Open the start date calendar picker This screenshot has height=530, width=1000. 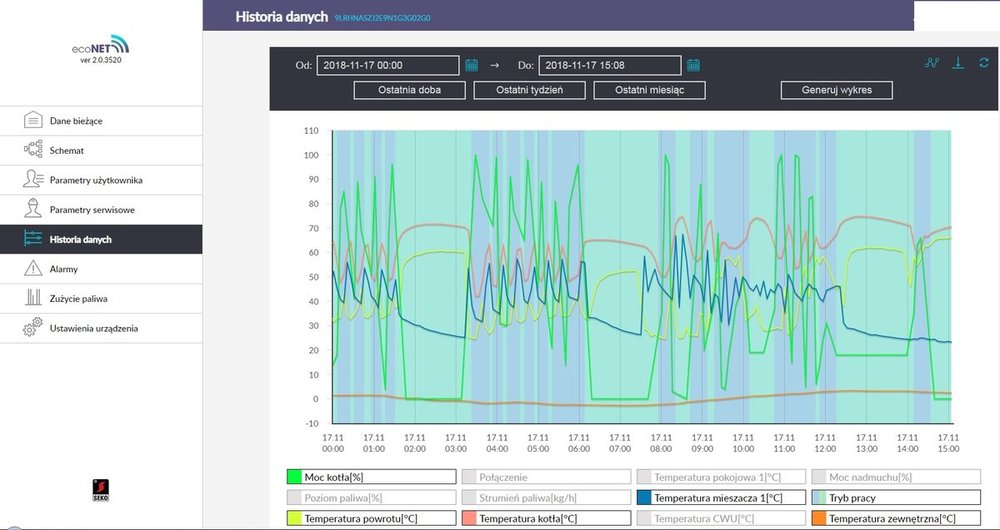(x=472, y=65)
